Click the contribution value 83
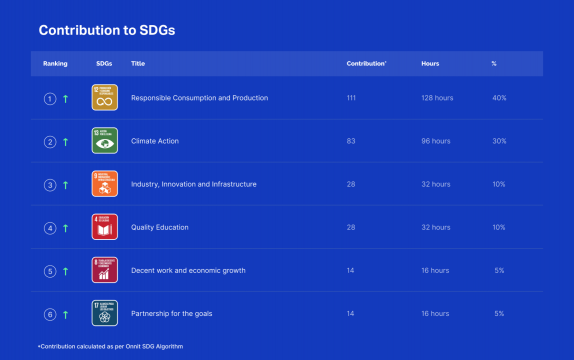Image resolution: width=574 pixels, height=360 pixels. [351, 141]
